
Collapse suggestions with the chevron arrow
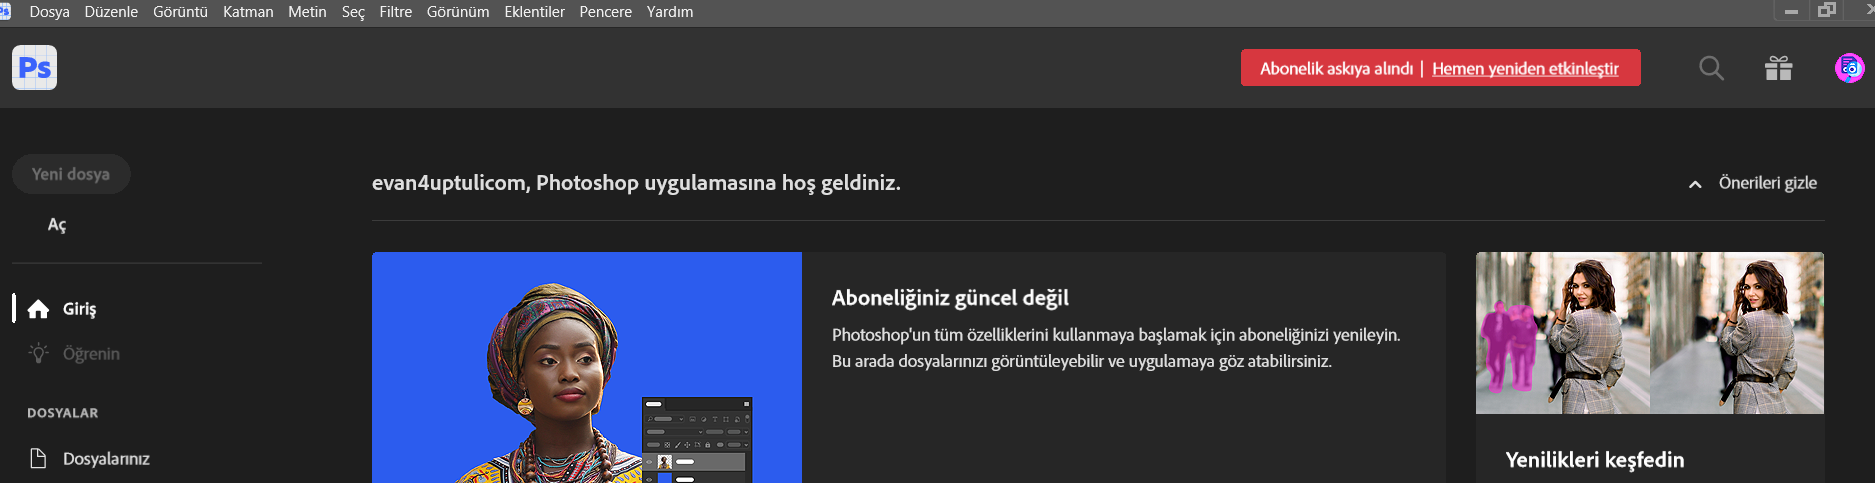[1695, 184]
